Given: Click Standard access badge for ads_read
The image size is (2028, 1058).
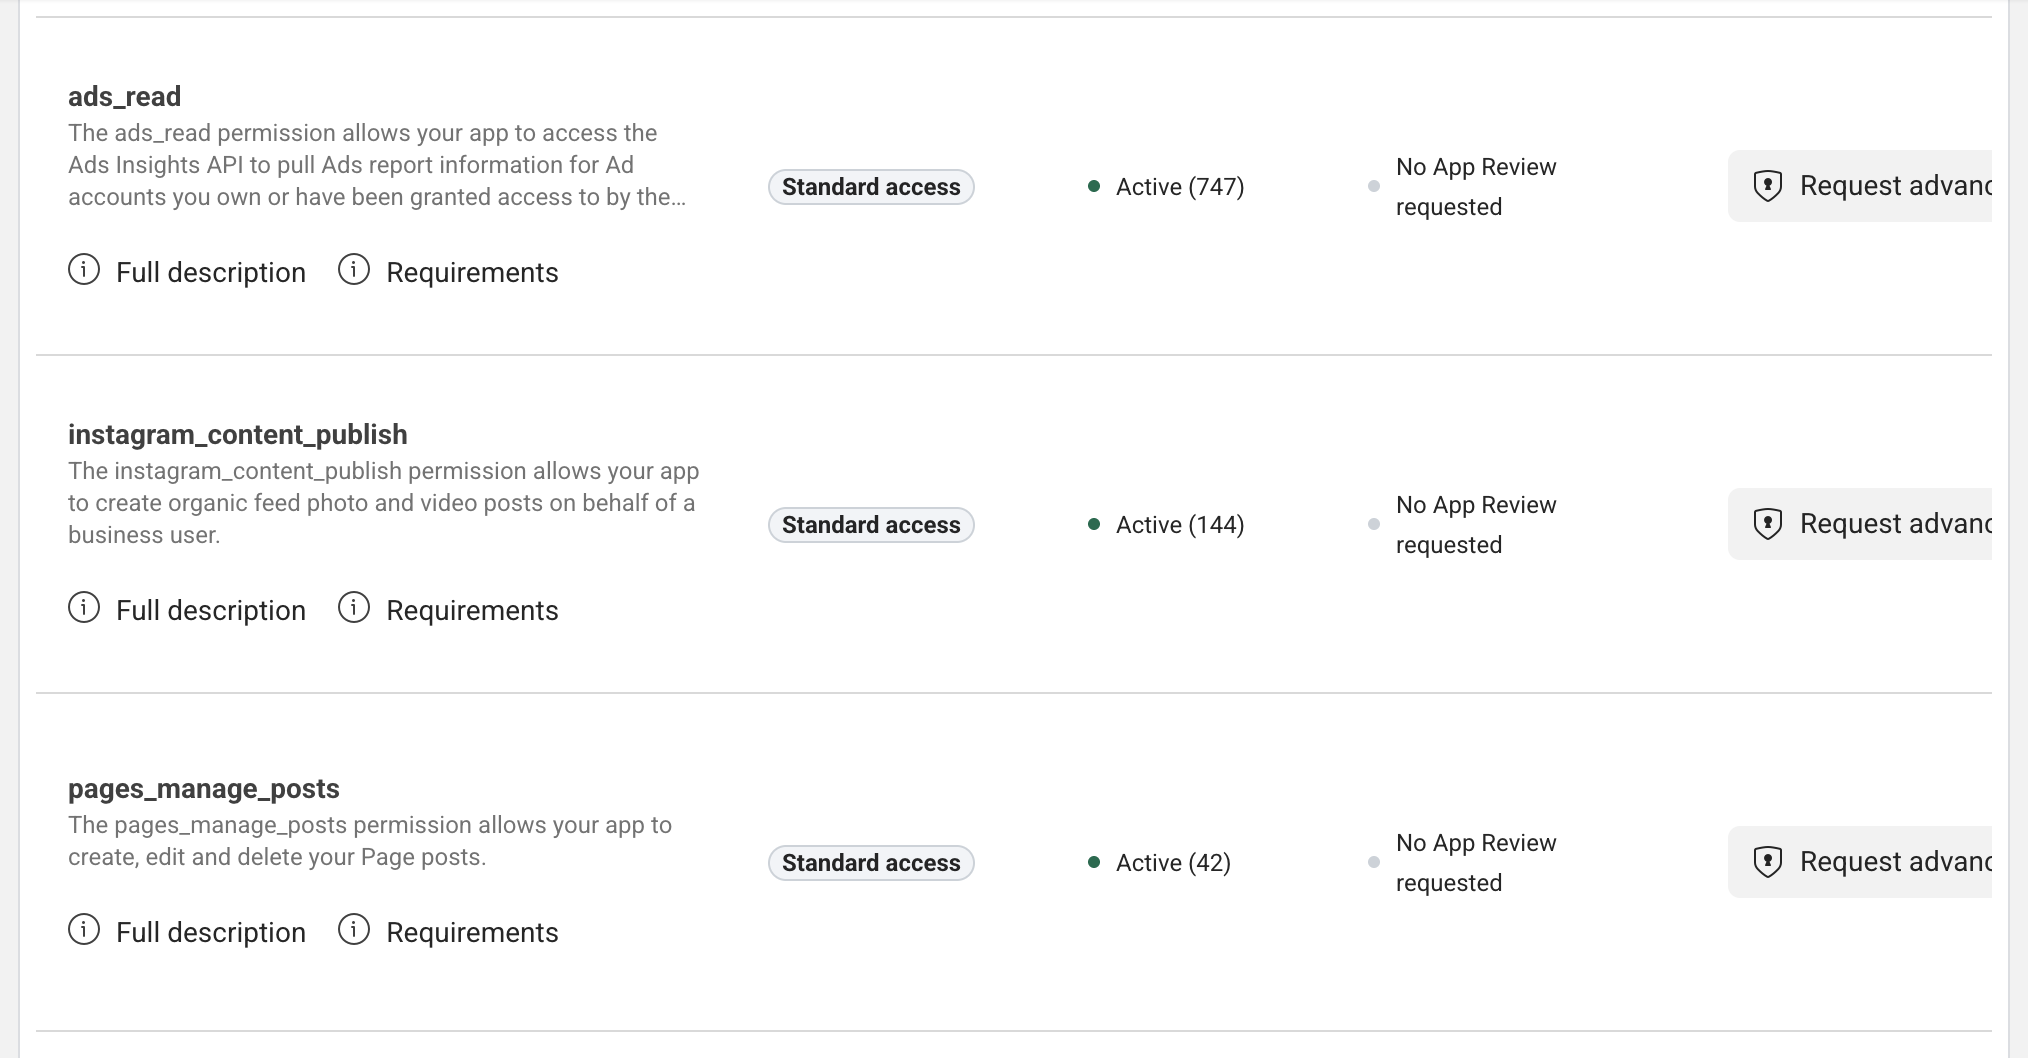Looking at the screenshot, I should [x=871, y=187].
